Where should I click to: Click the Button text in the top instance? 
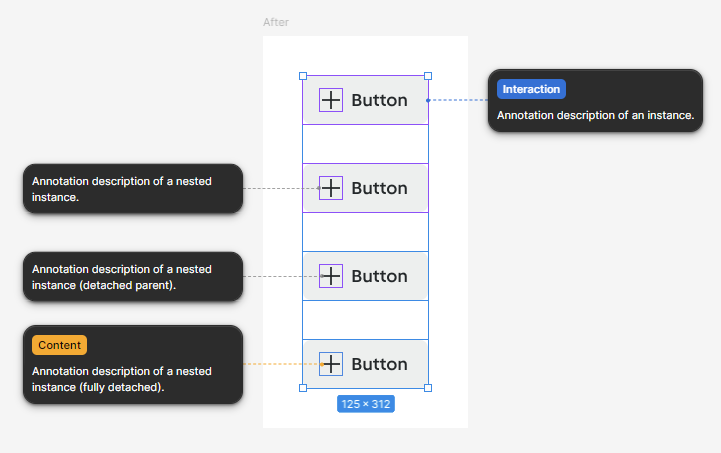click(379, 100)
